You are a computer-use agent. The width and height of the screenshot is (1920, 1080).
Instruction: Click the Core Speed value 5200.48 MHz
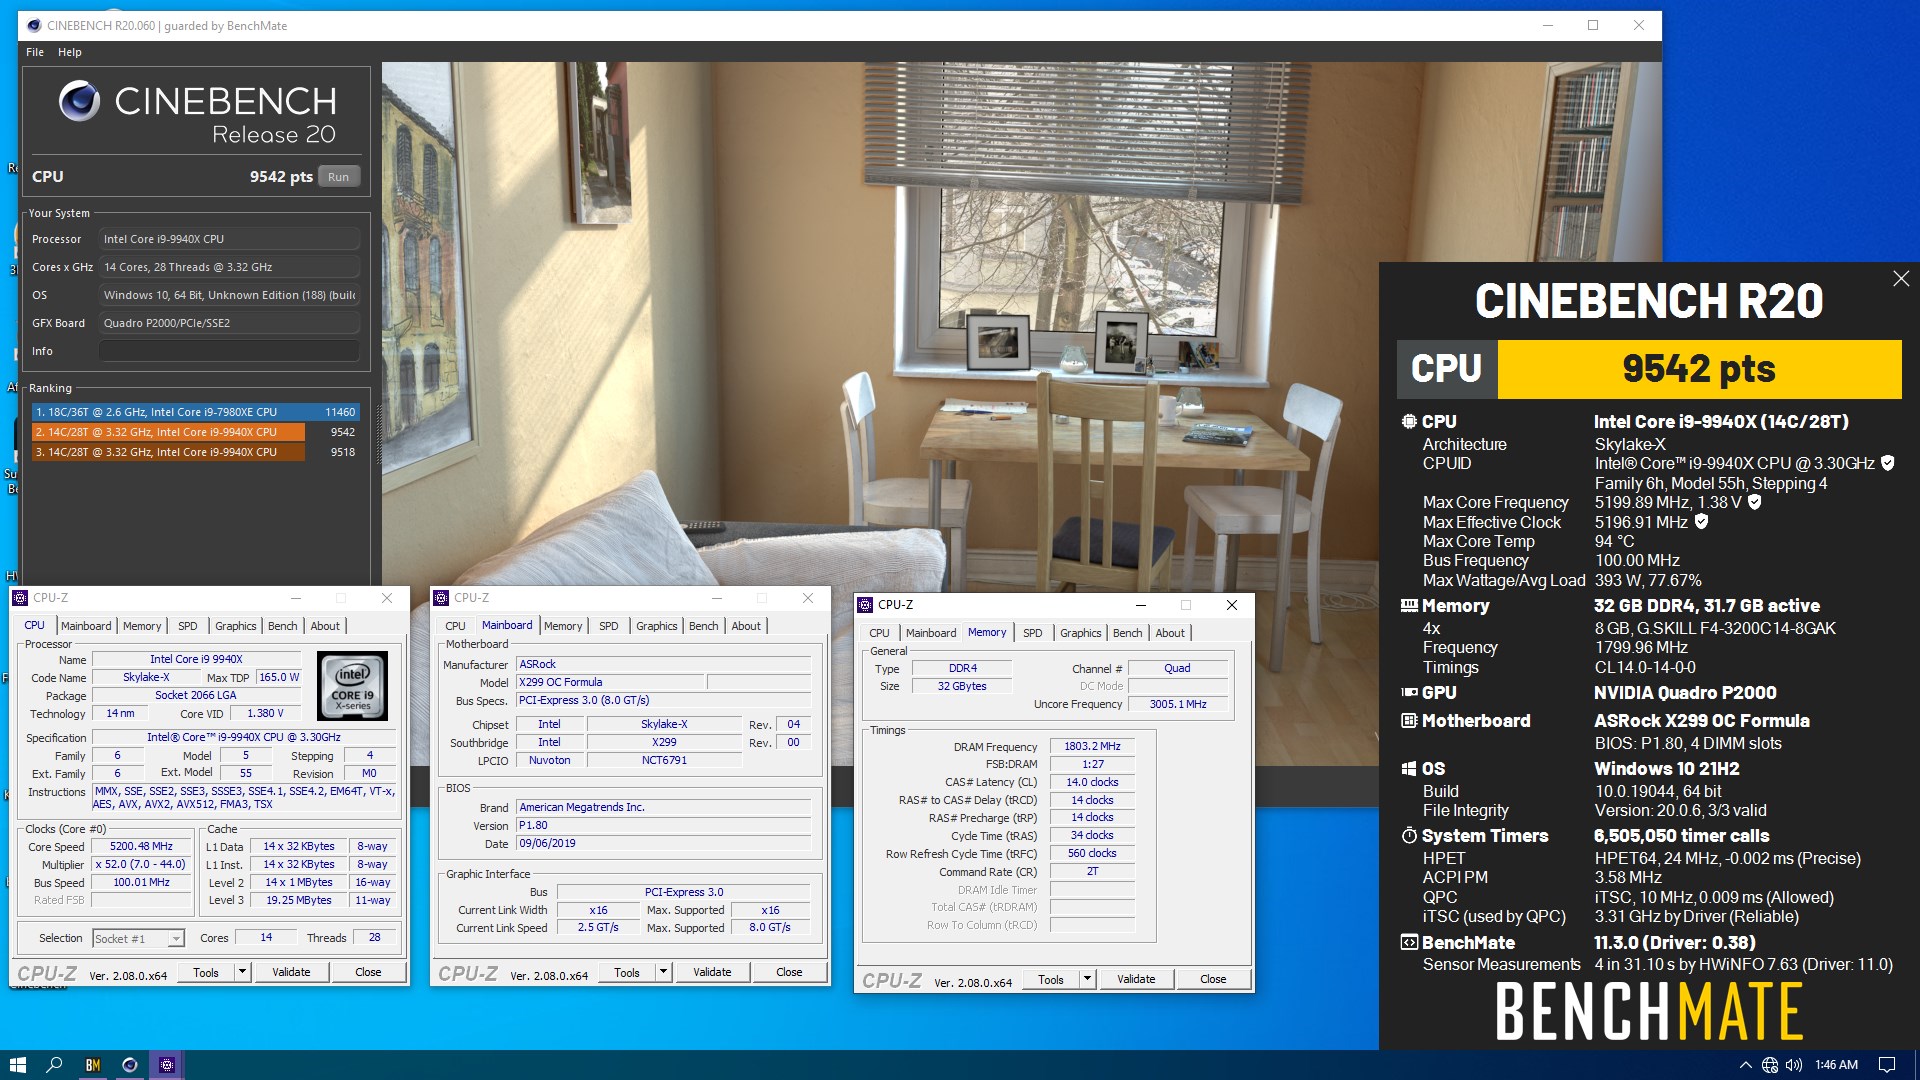click(141, 846)
